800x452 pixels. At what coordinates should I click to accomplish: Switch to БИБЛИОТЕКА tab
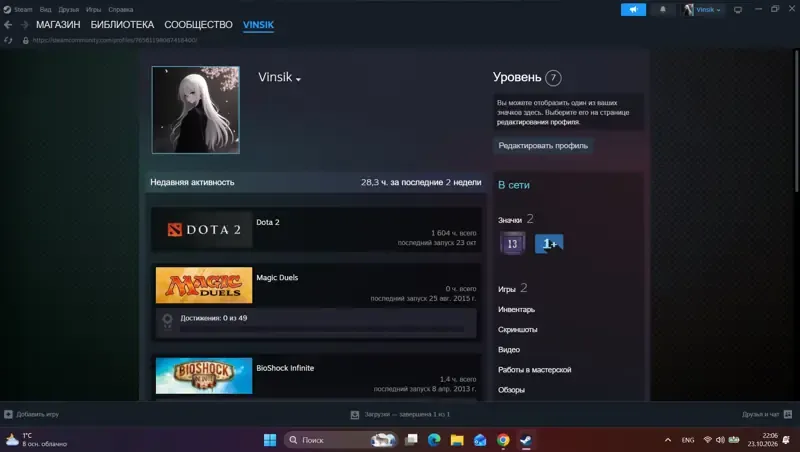(122, 24)
